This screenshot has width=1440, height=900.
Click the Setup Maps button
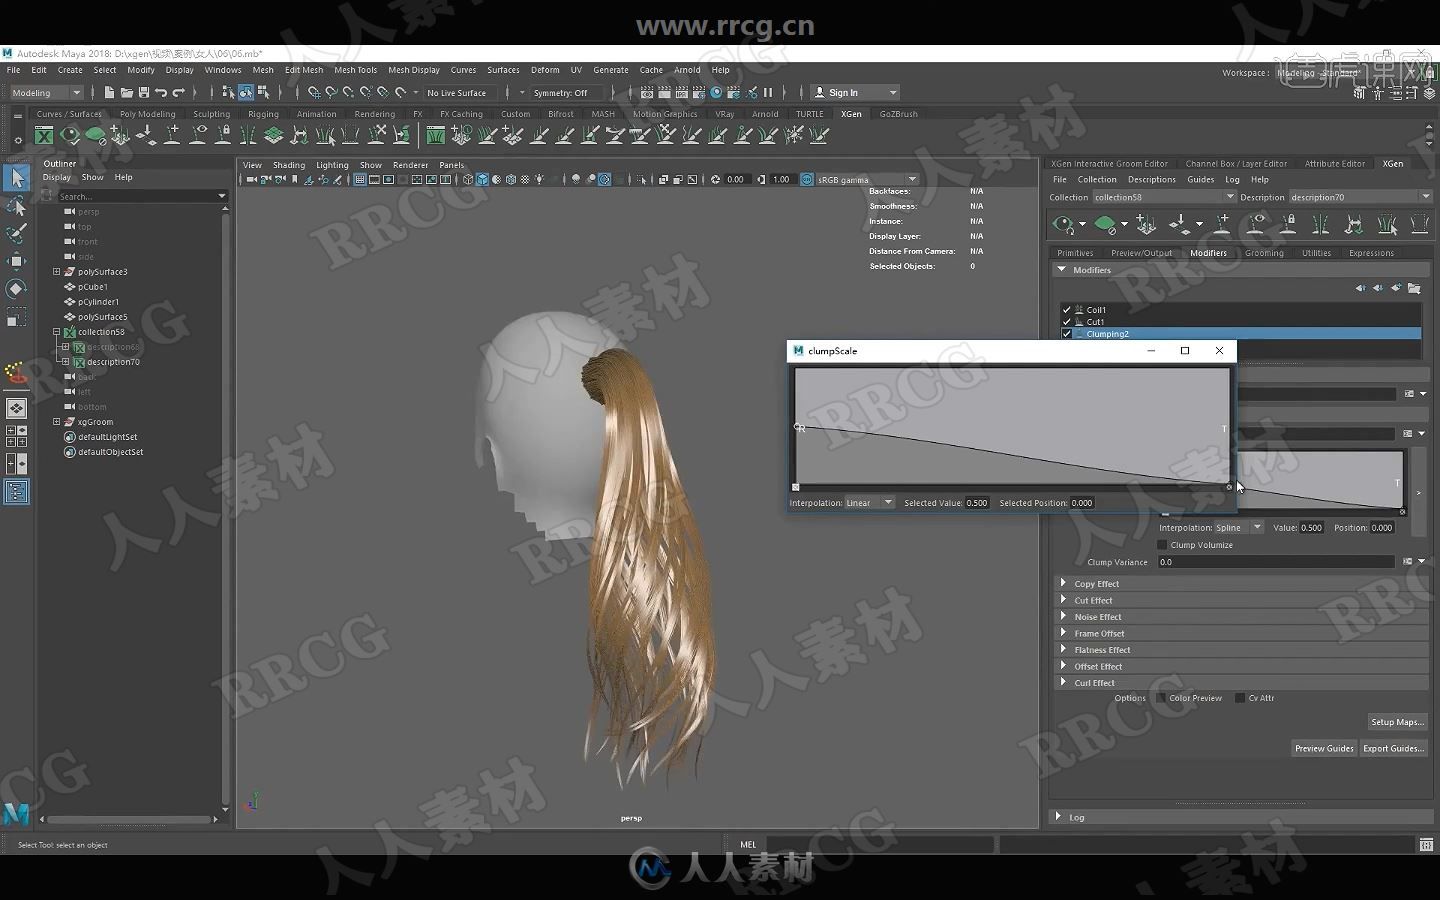click(x=1398, y=722)
